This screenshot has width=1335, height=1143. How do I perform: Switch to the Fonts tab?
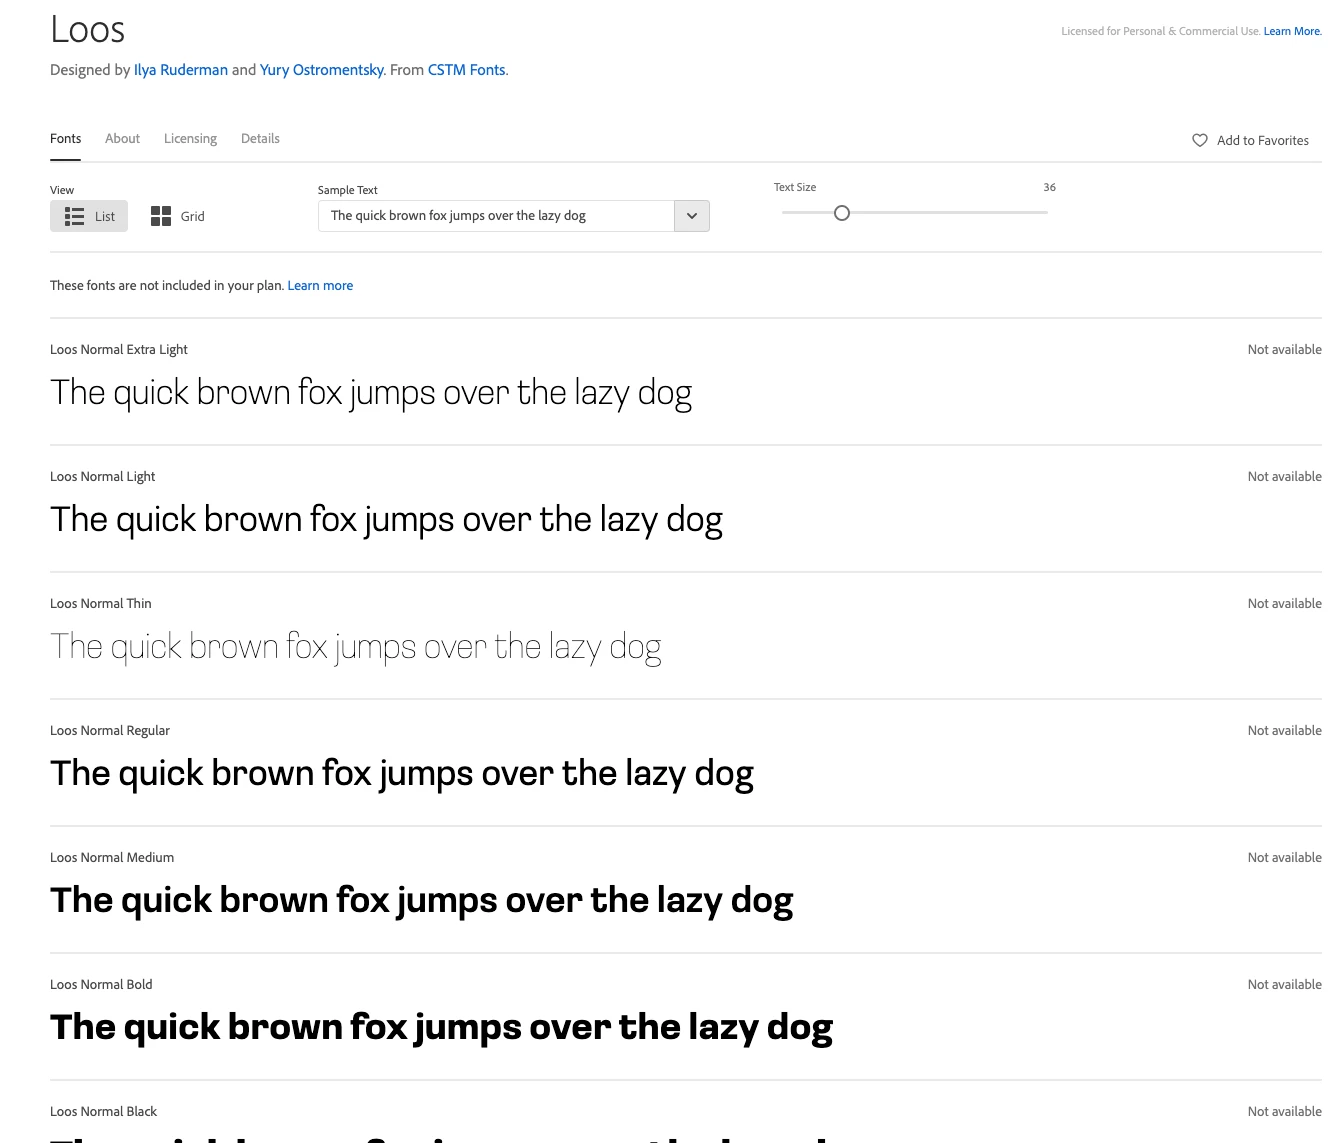[x=66, y=139]
